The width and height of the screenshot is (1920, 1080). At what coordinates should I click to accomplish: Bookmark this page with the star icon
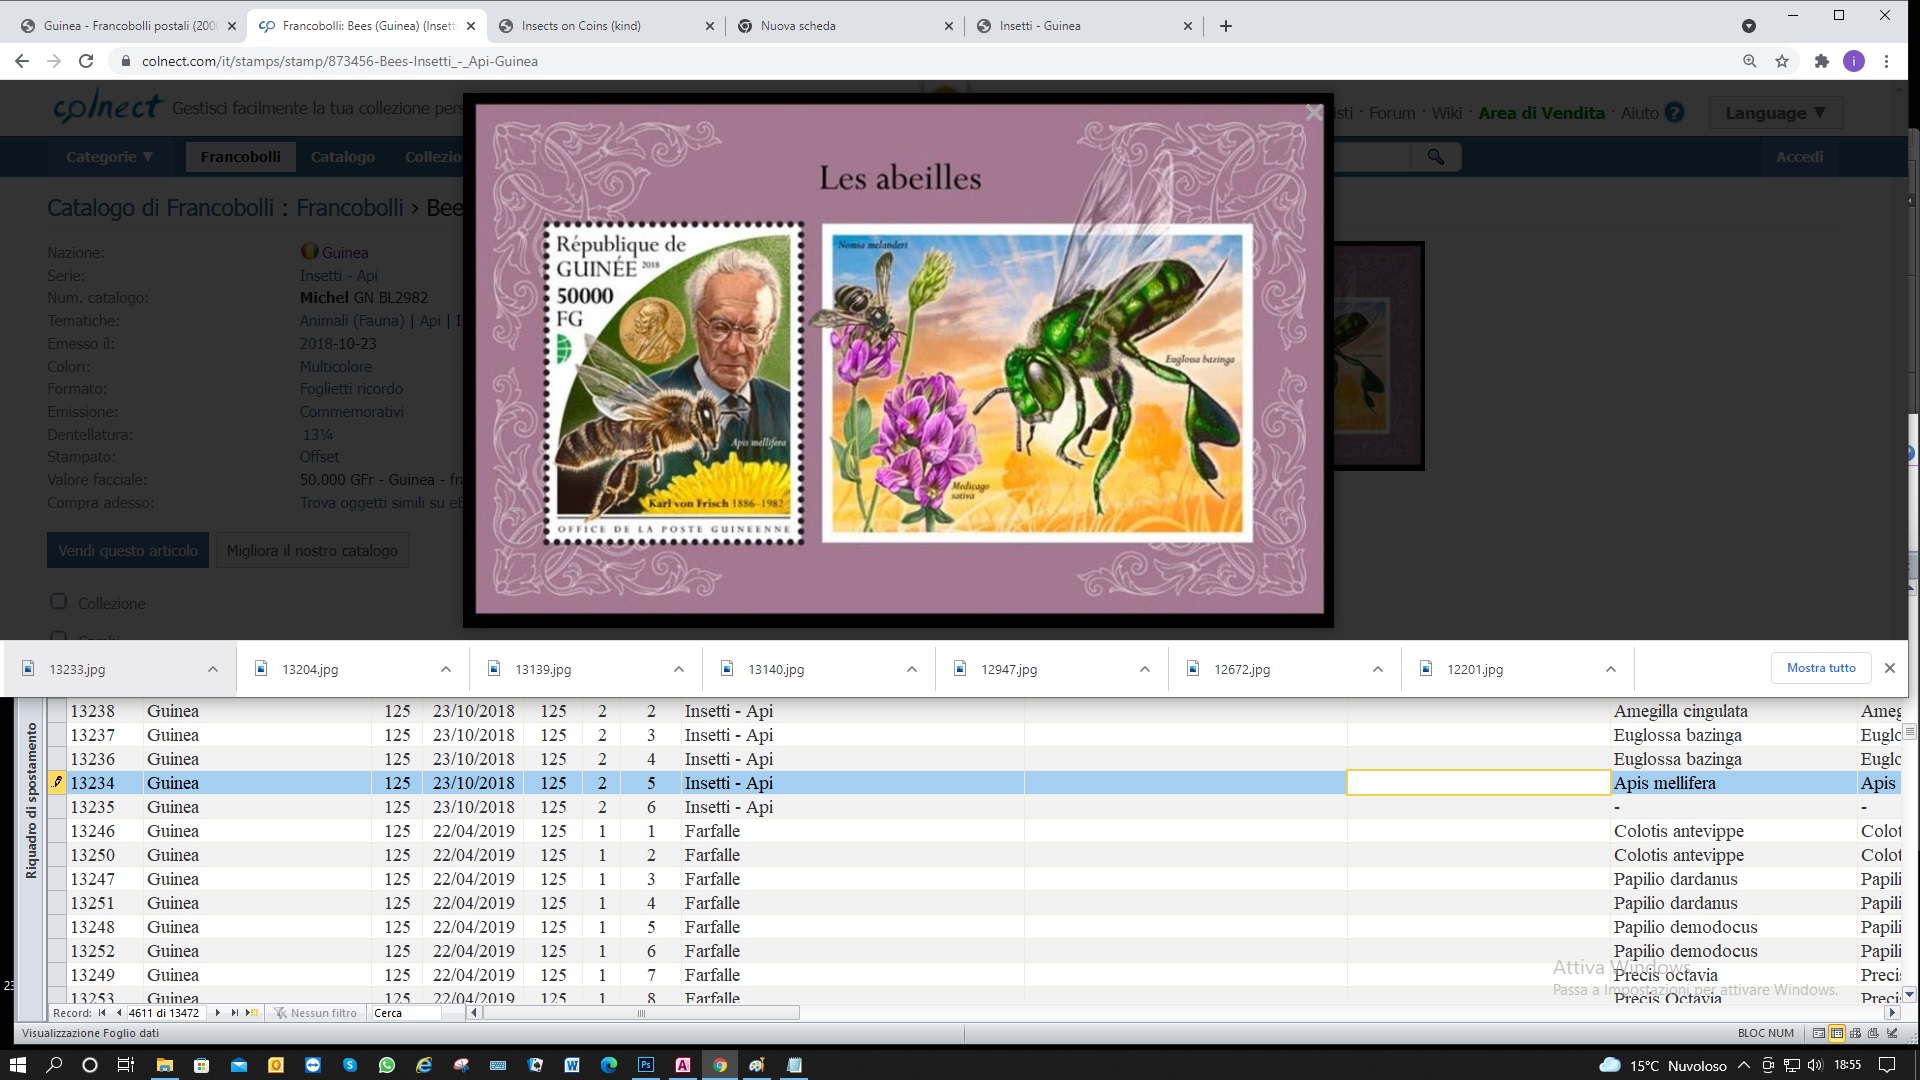[x=1782, y=61]
